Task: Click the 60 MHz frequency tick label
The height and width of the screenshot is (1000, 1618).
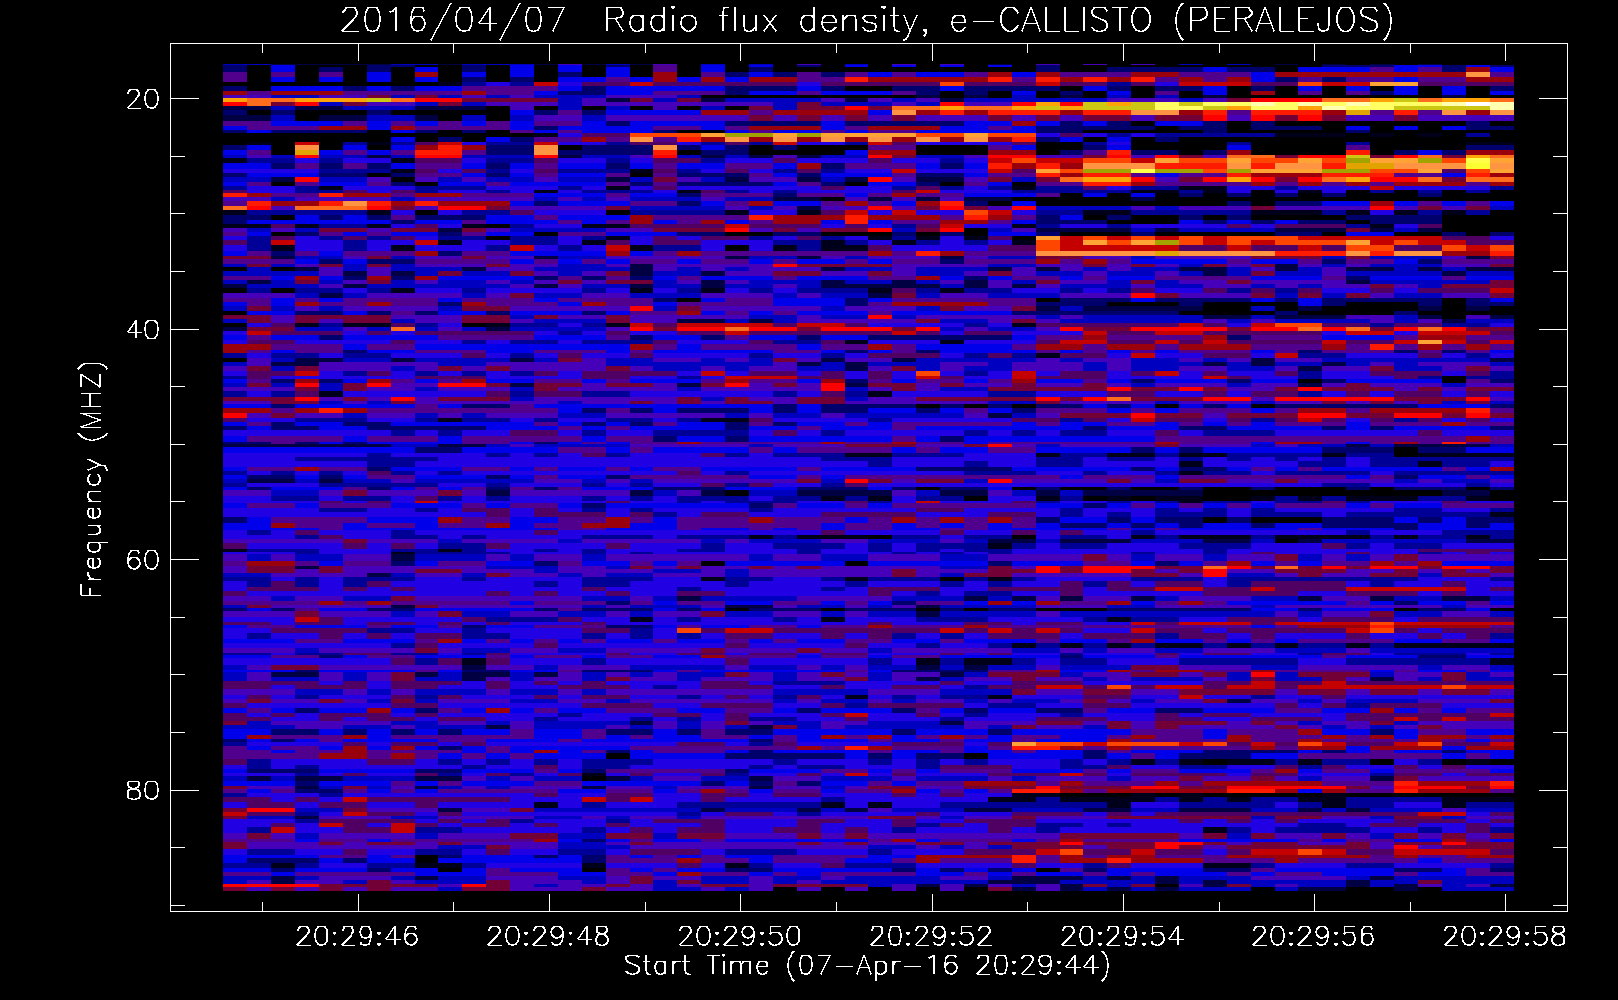Action: (143, 560)
